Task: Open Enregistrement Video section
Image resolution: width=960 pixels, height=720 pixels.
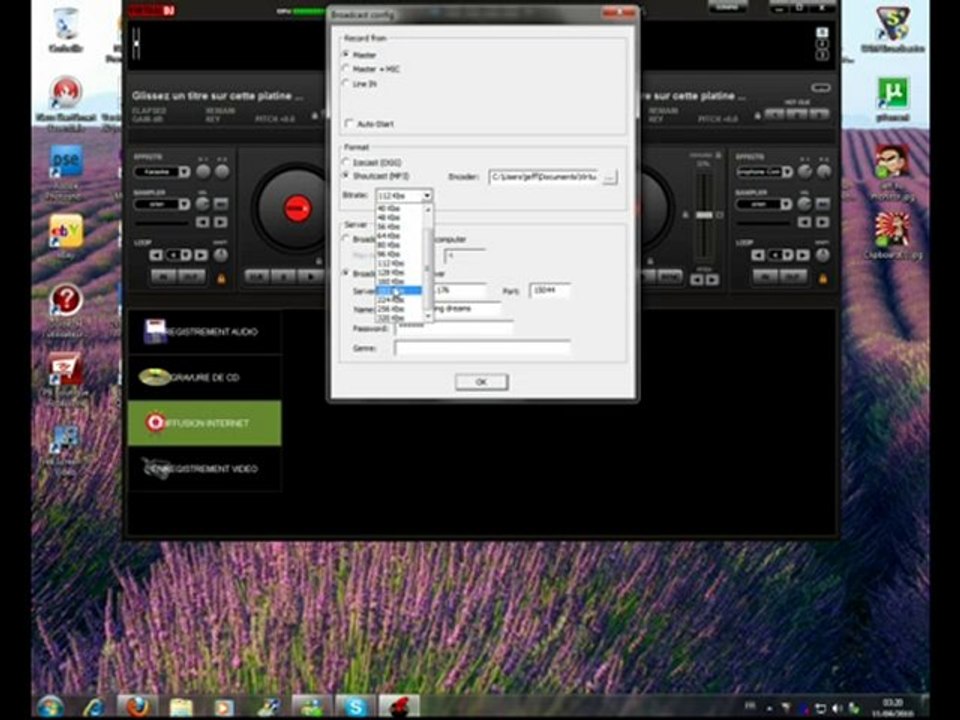Action: point(204,469)
